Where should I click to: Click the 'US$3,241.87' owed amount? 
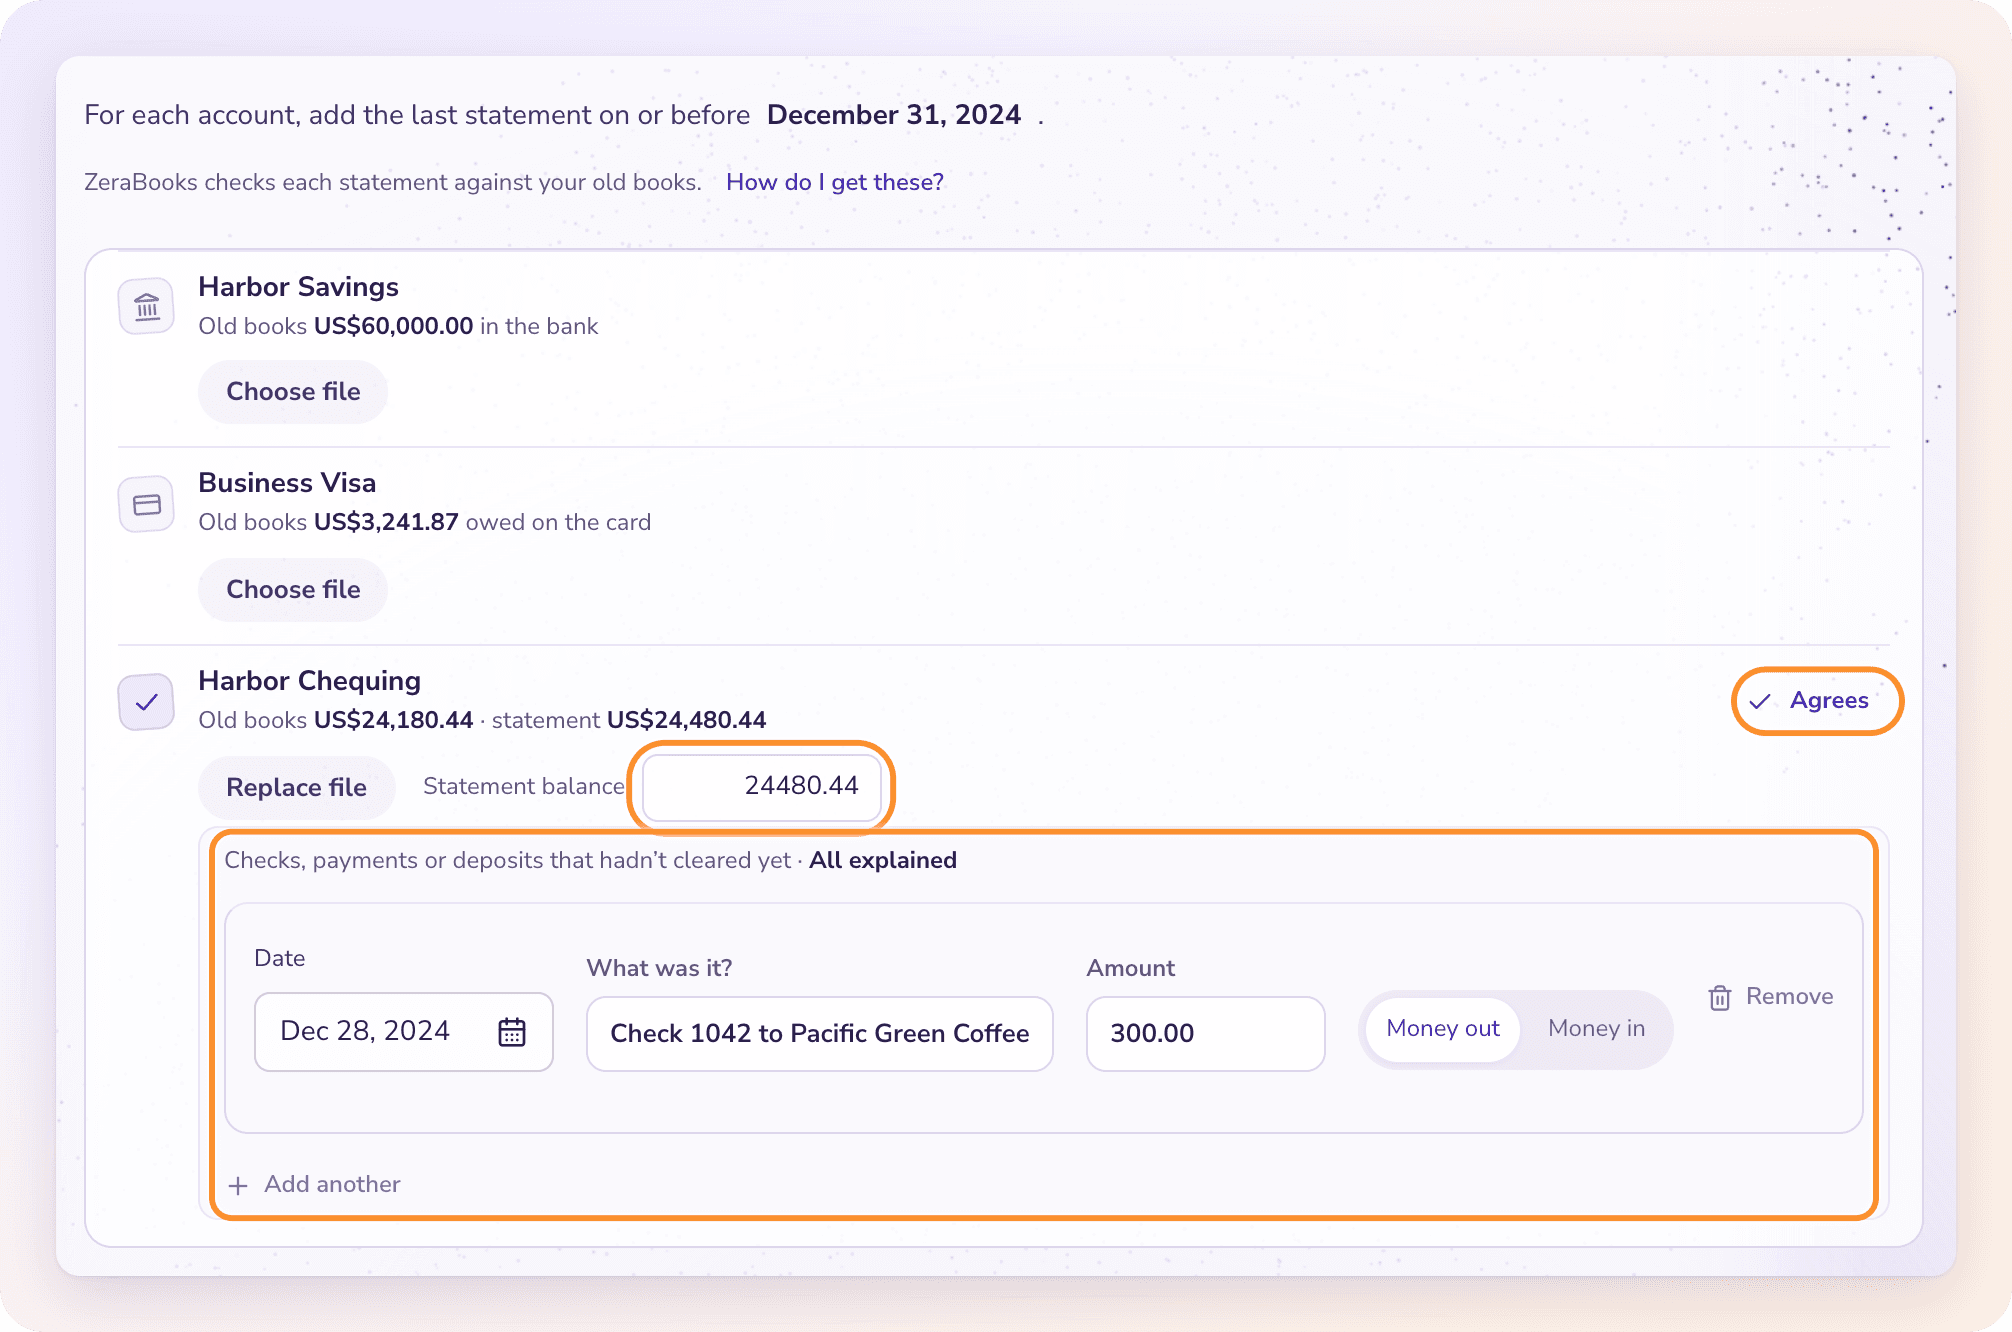click(x=386, y=522)
